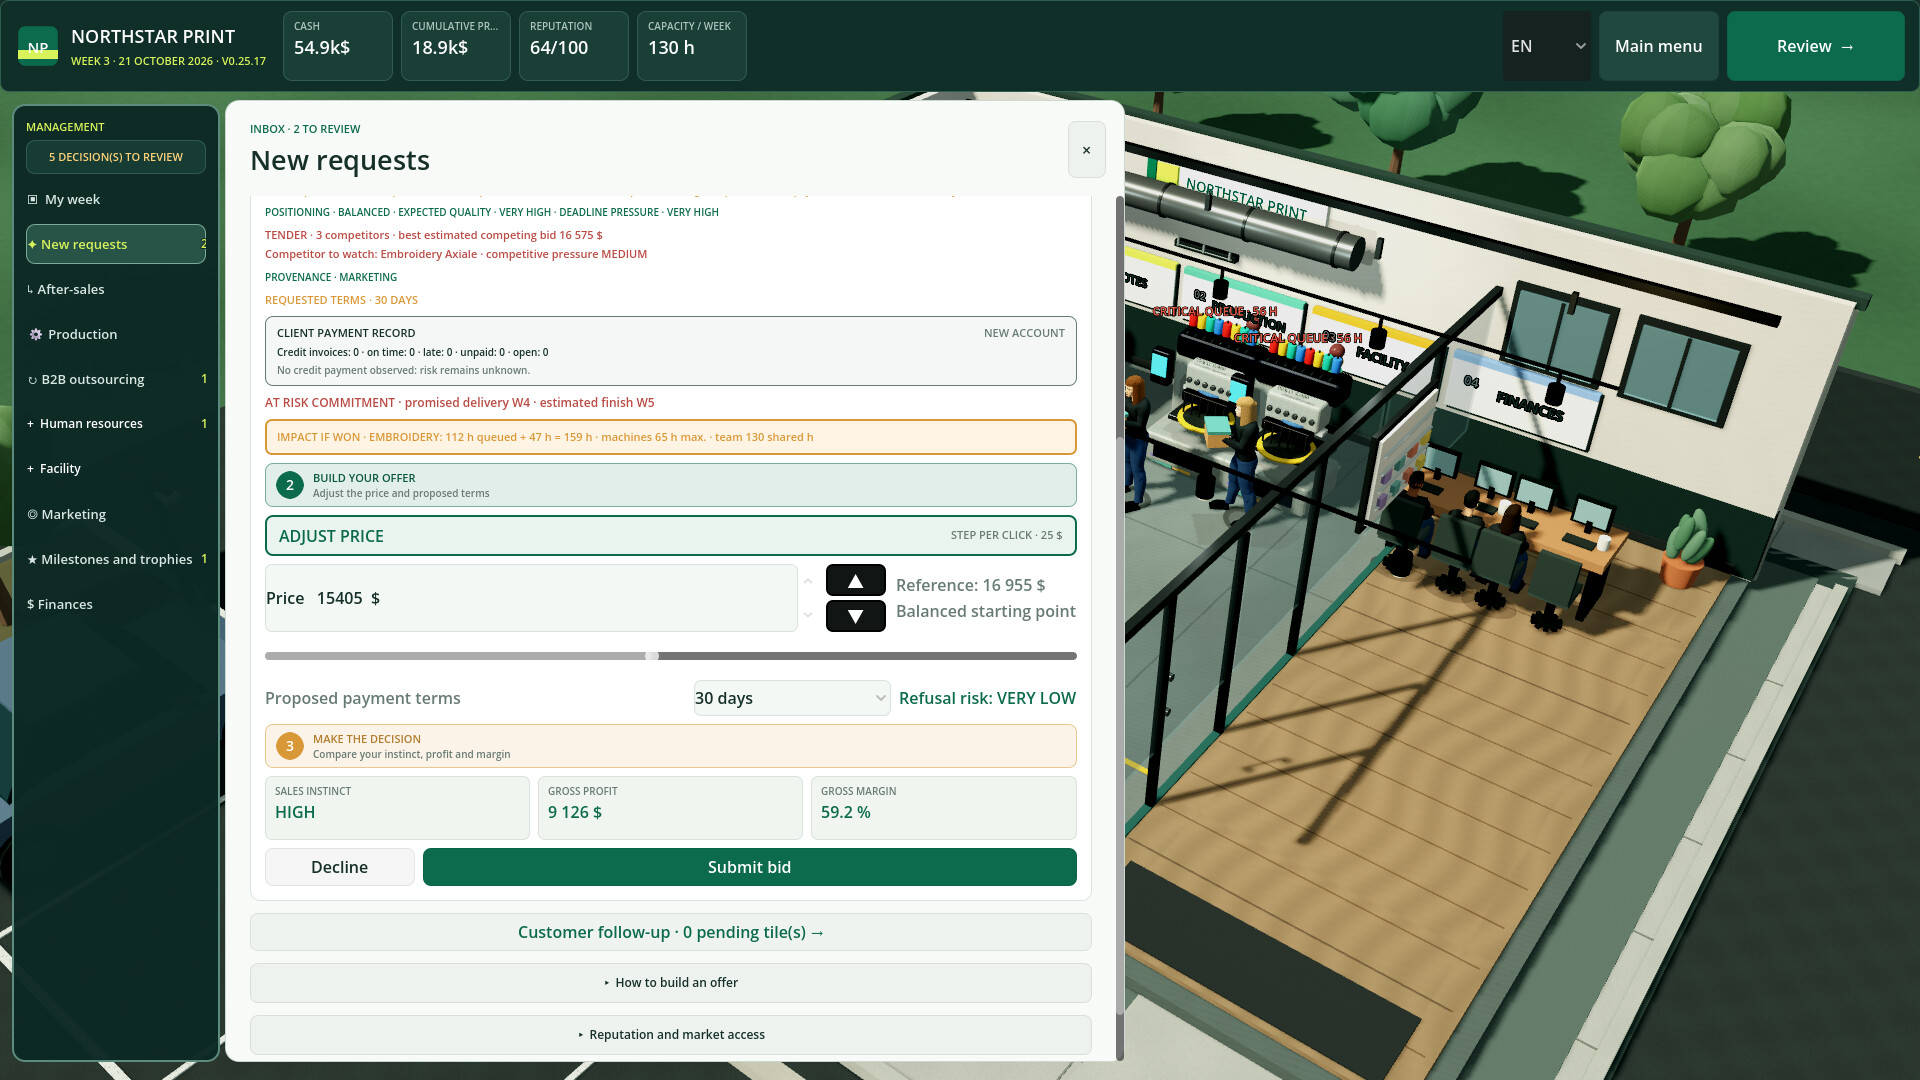Viewport: 1920px width, 1080px height.
Task: Click the Client payment record box
Action: coord(671,351)
